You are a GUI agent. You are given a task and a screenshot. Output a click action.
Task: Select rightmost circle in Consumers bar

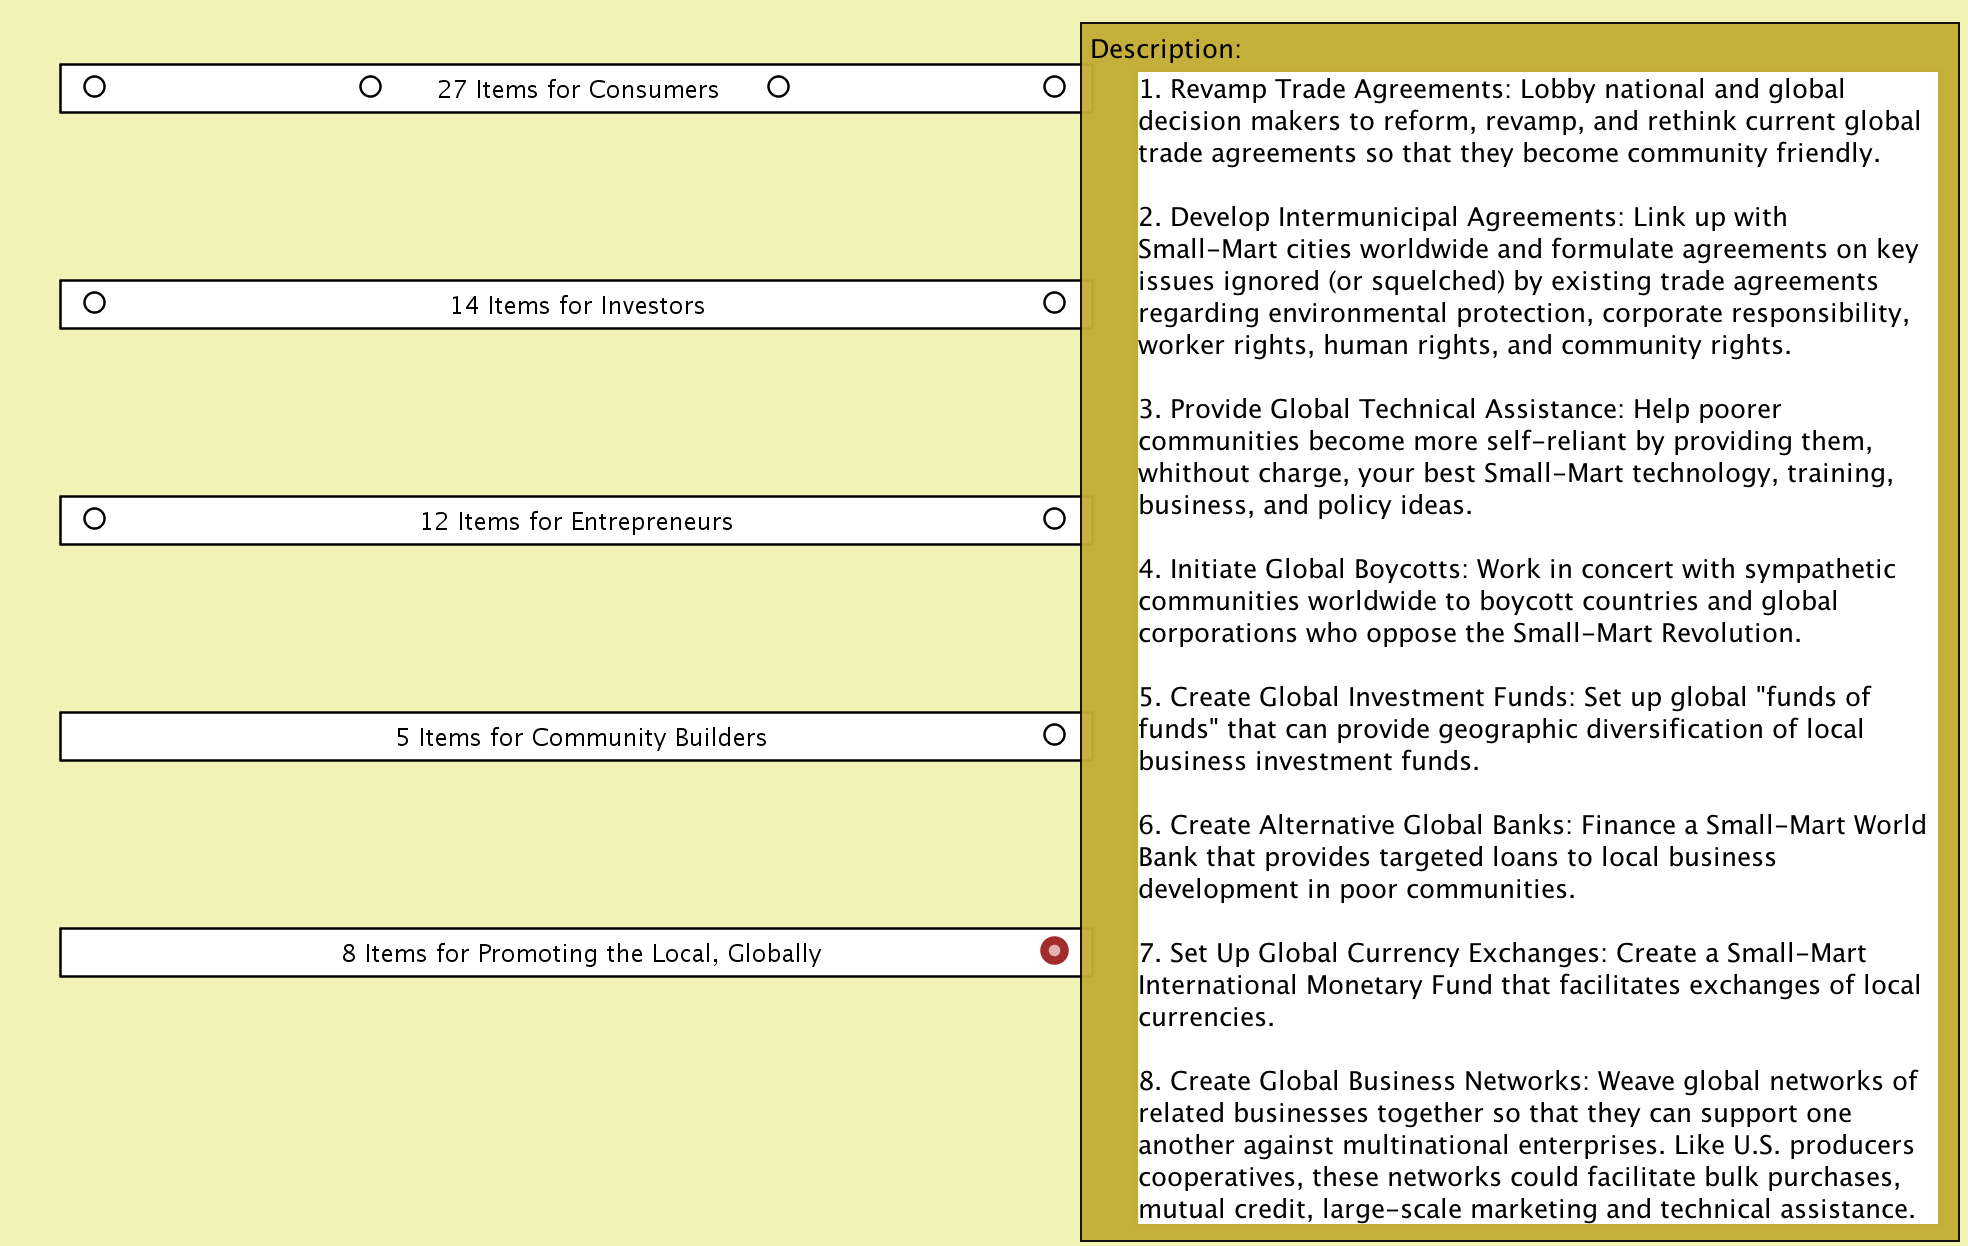click(1054, 87)
